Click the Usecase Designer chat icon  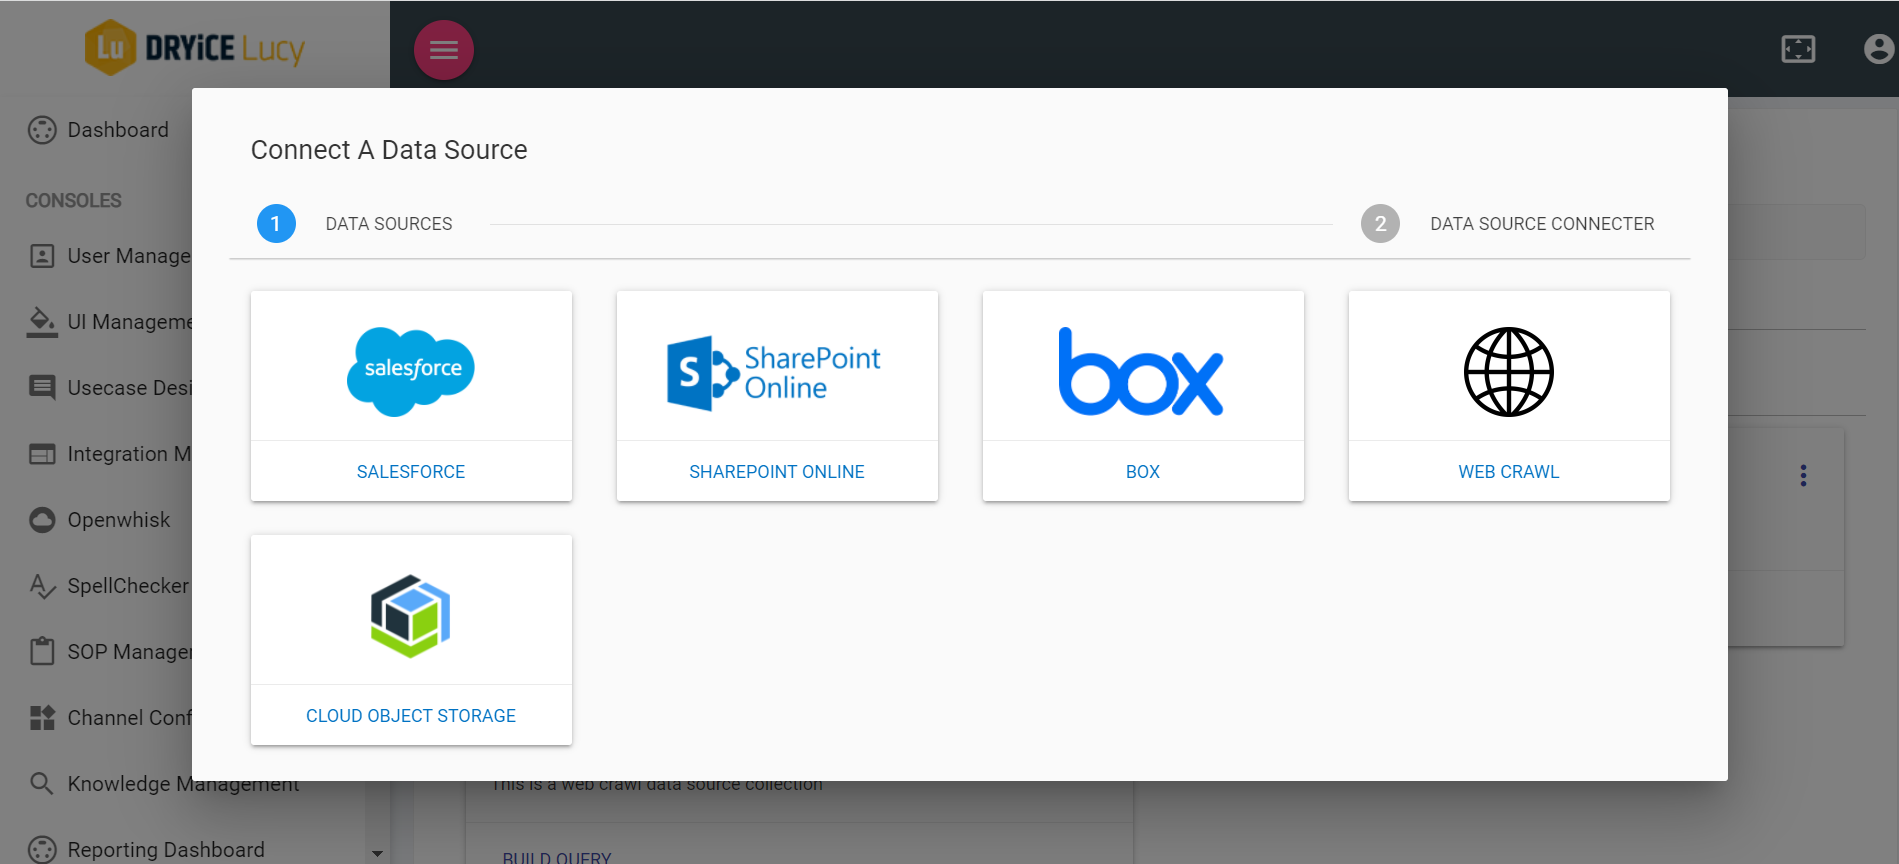42,388
